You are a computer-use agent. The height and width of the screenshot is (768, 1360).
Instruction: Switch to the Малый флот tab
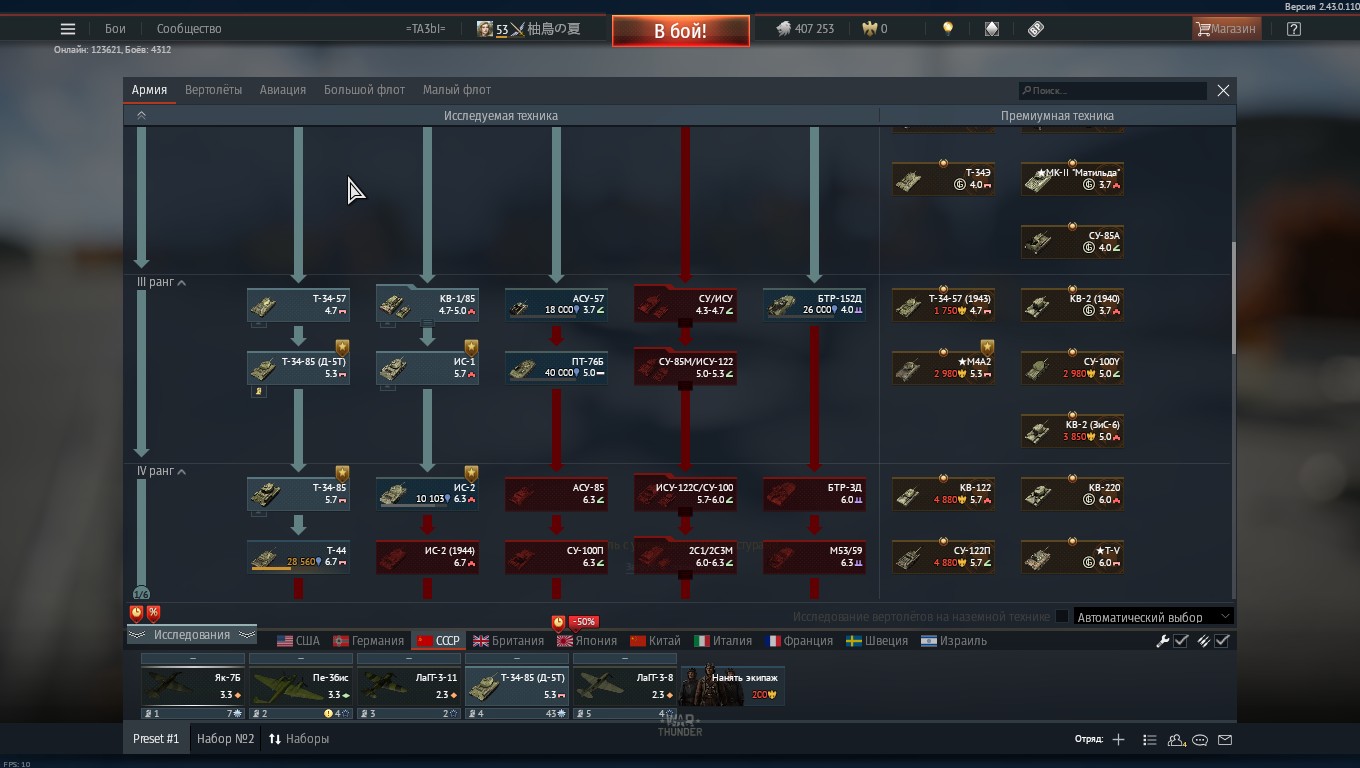point(457,90)
